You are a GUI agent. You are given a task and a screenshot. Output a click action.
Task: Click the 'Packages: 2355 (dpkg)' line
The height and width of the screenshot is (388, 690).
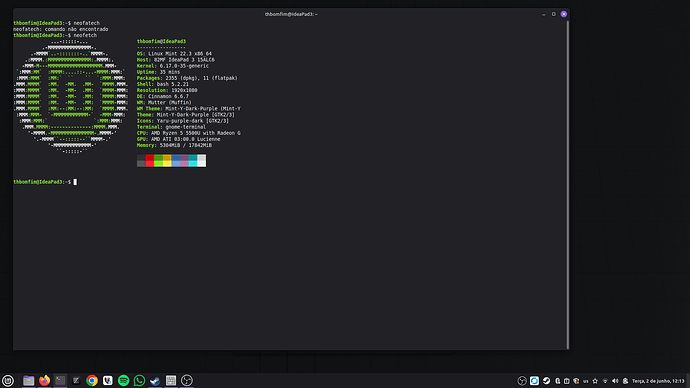click(x=187, y=78)
